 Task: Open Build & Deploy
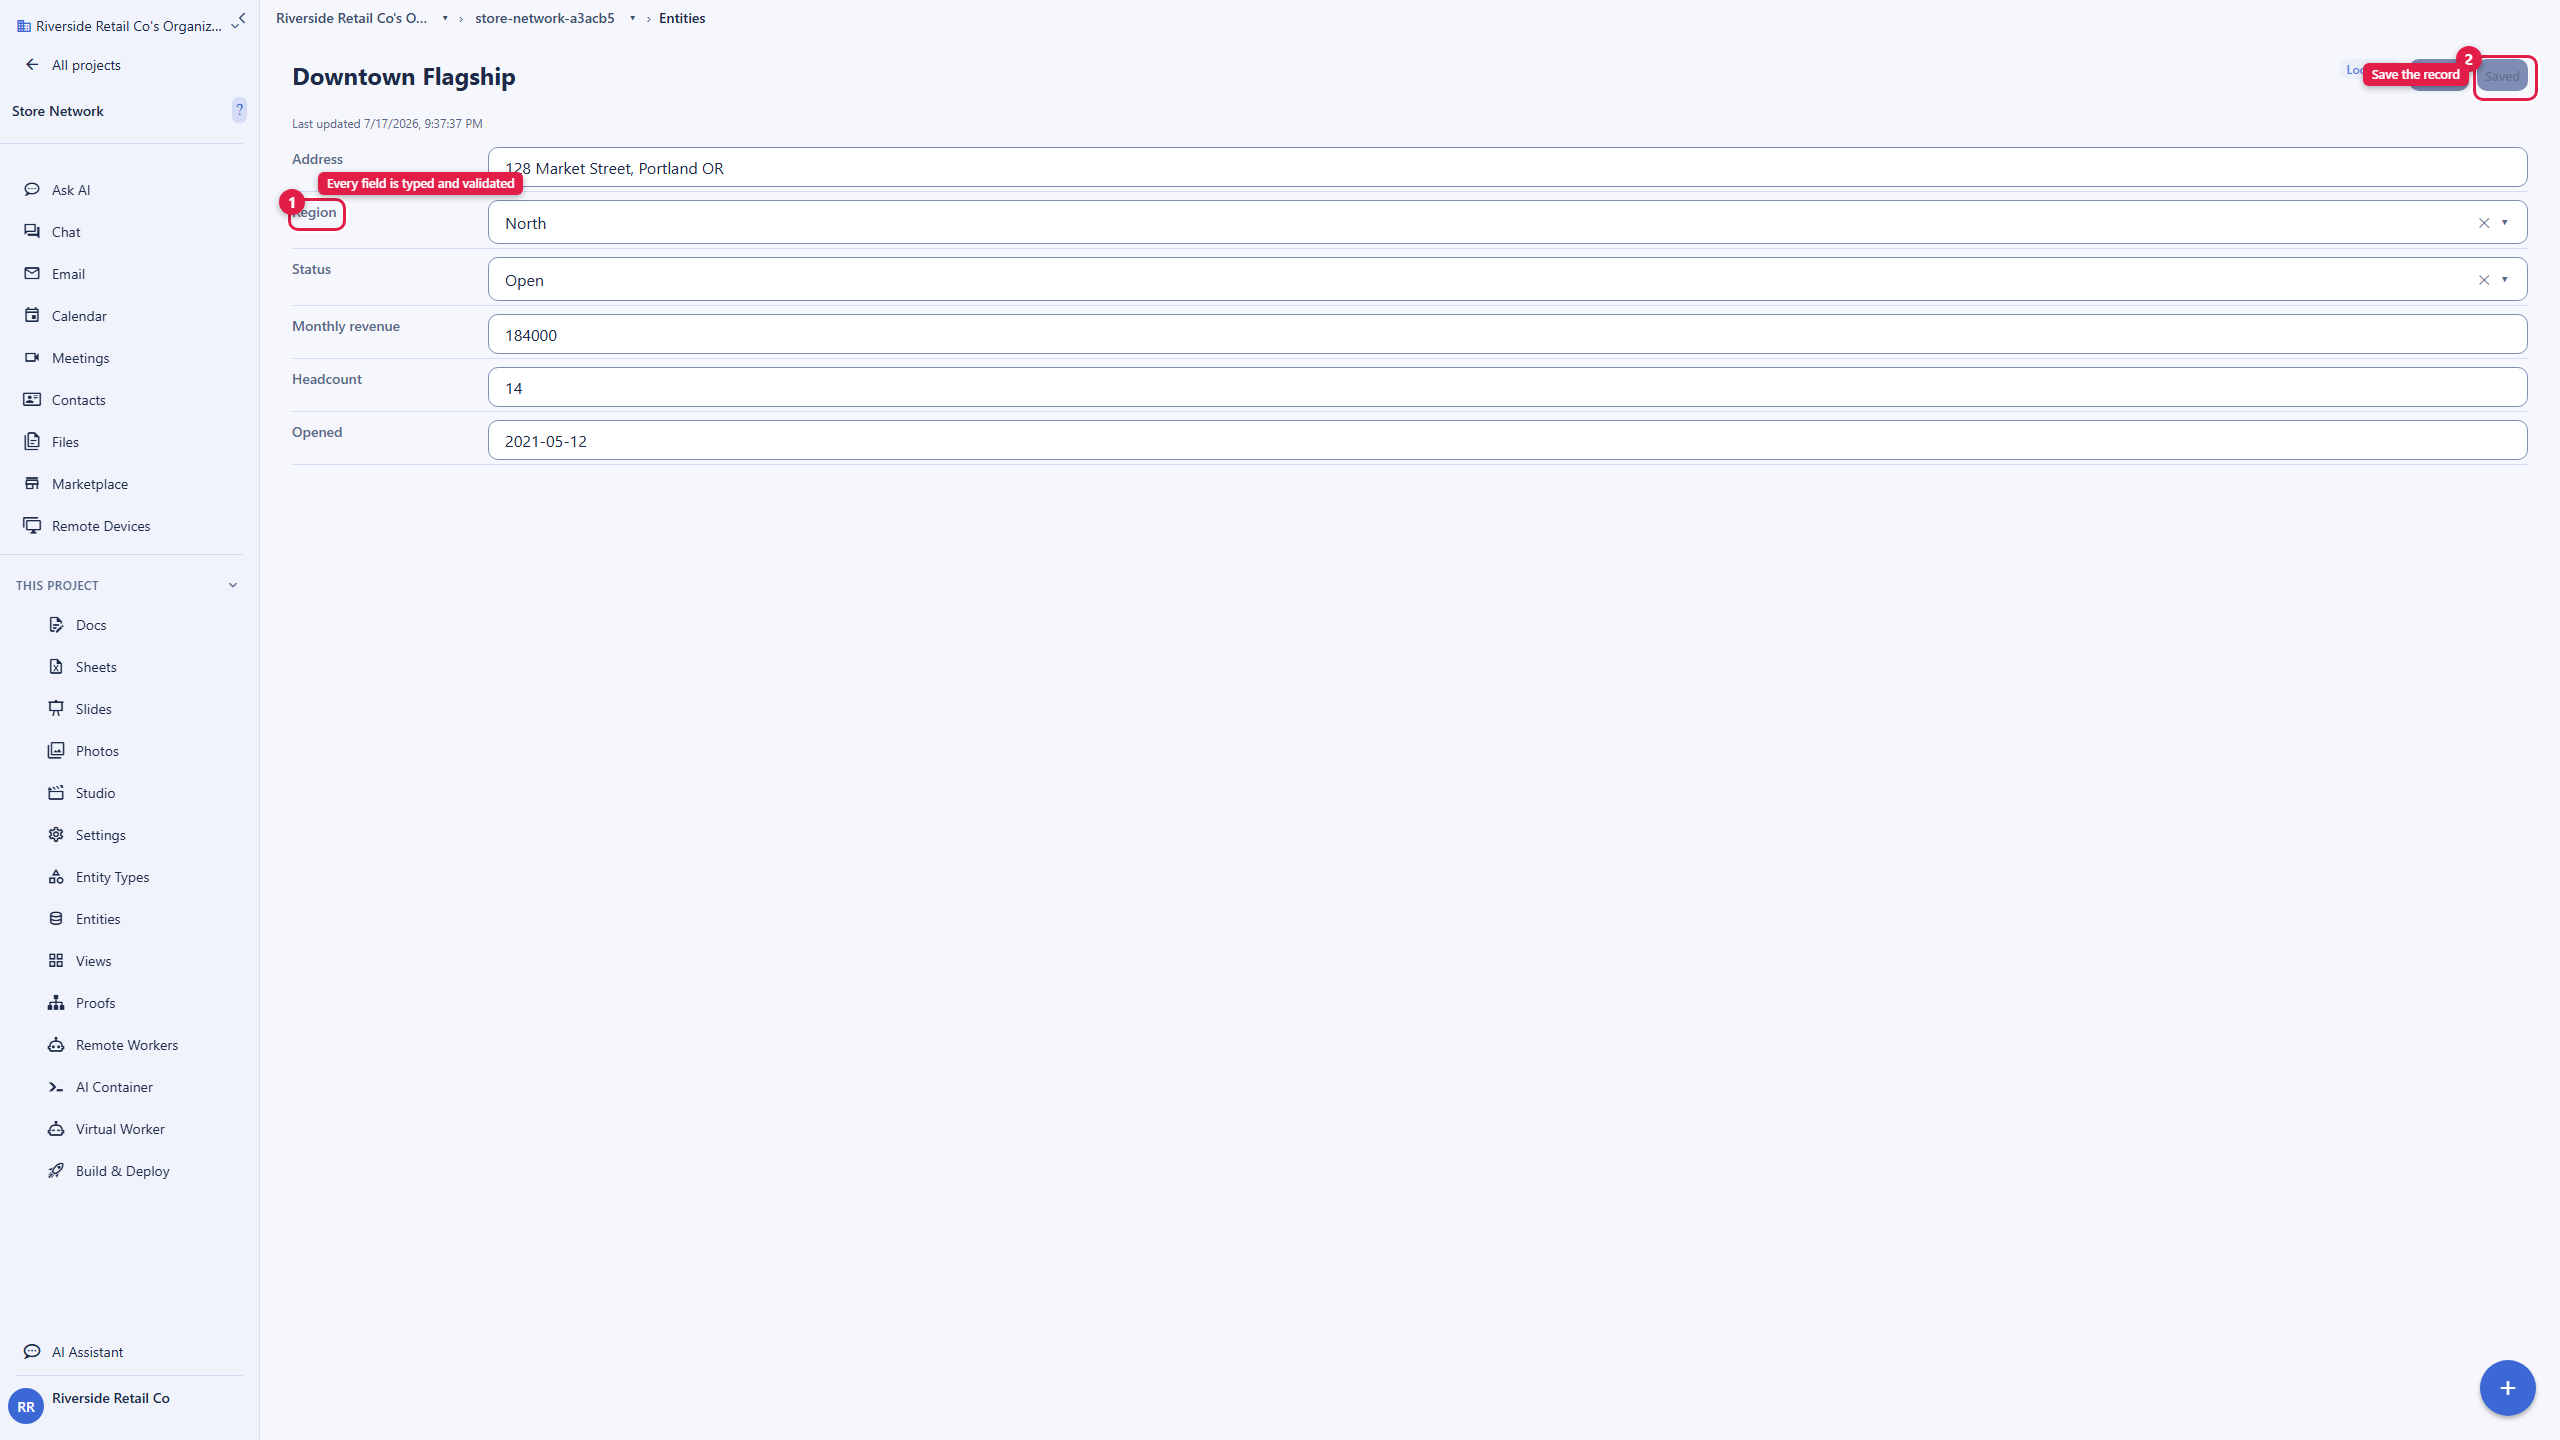click(122, 1171)
